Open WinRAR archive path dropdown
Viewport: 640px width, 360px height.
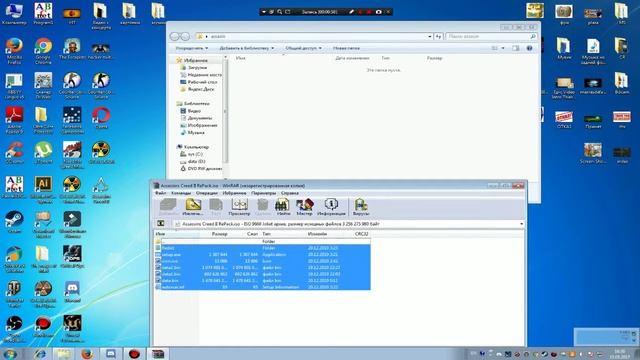(521, 224)
